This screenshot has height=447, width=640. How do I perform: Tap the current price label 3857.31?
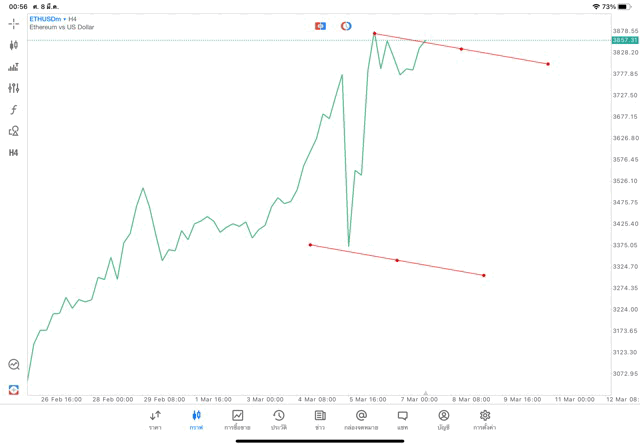tap(625, 40)
